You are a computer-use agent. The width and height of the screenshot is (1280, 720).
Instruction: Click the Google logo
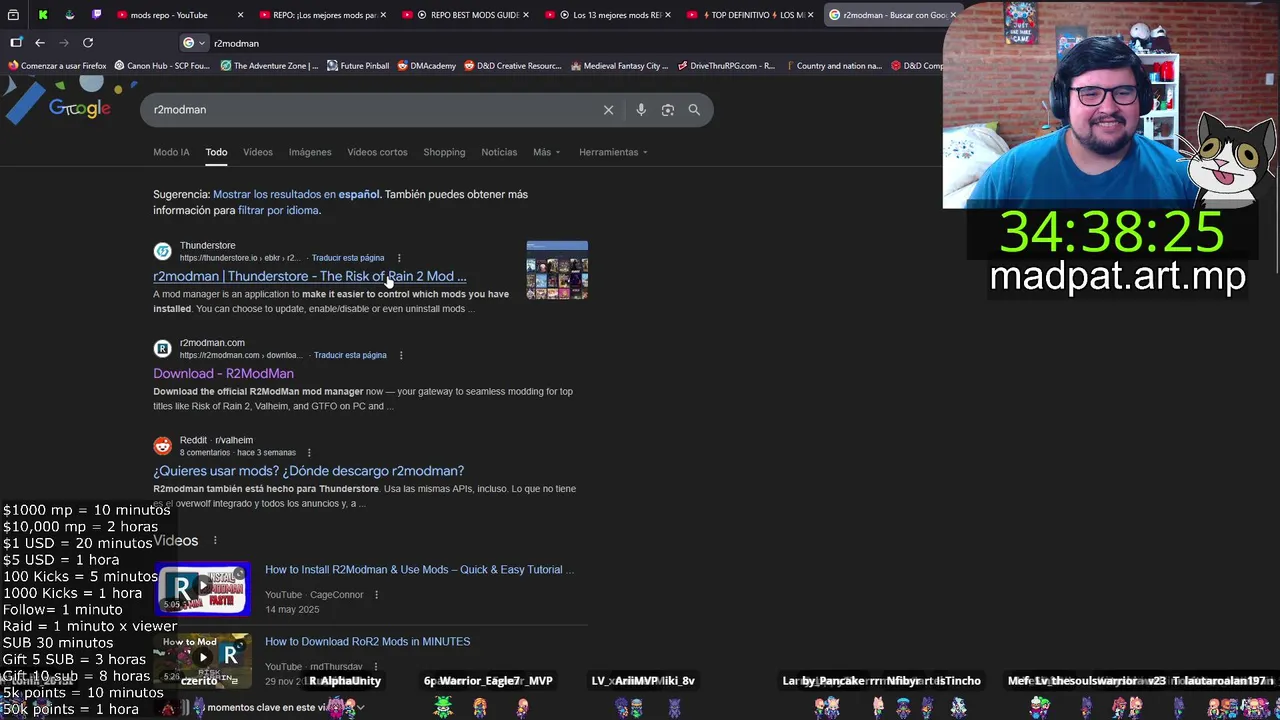point(79,108)
